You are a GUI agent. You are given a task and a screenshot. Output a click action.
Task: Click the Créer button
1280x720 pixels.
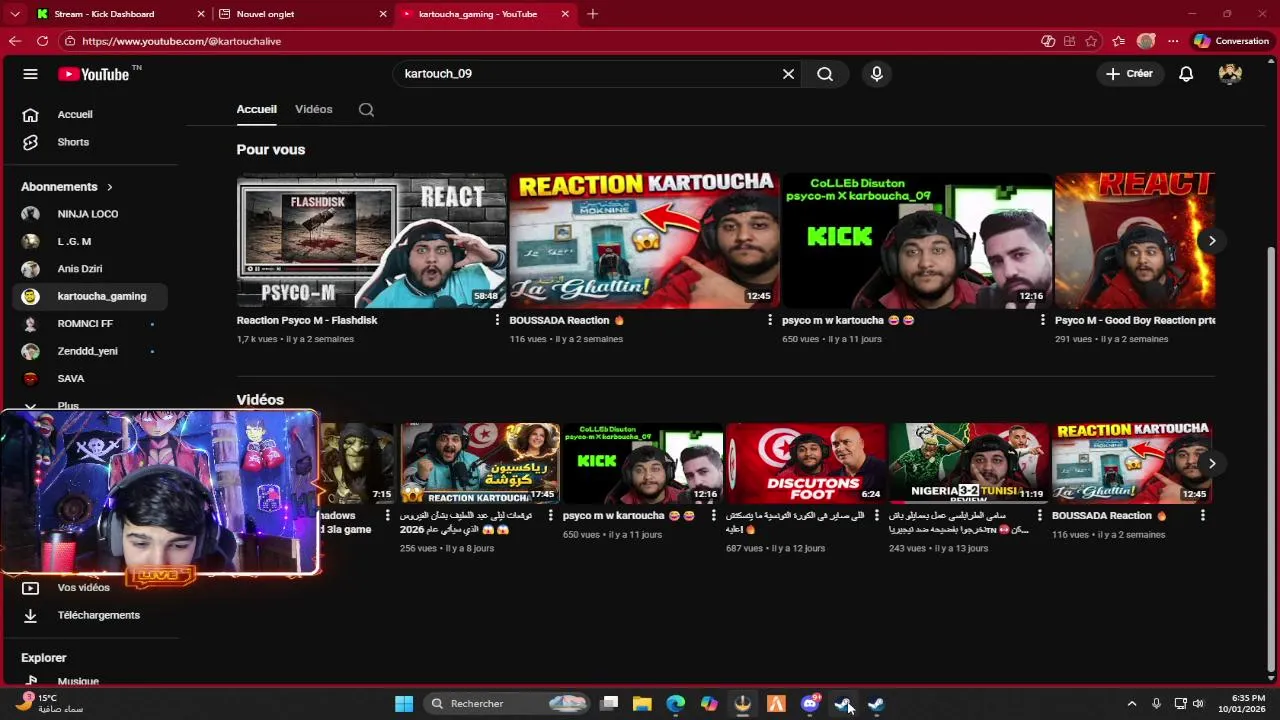click(x=1130, y=74)
